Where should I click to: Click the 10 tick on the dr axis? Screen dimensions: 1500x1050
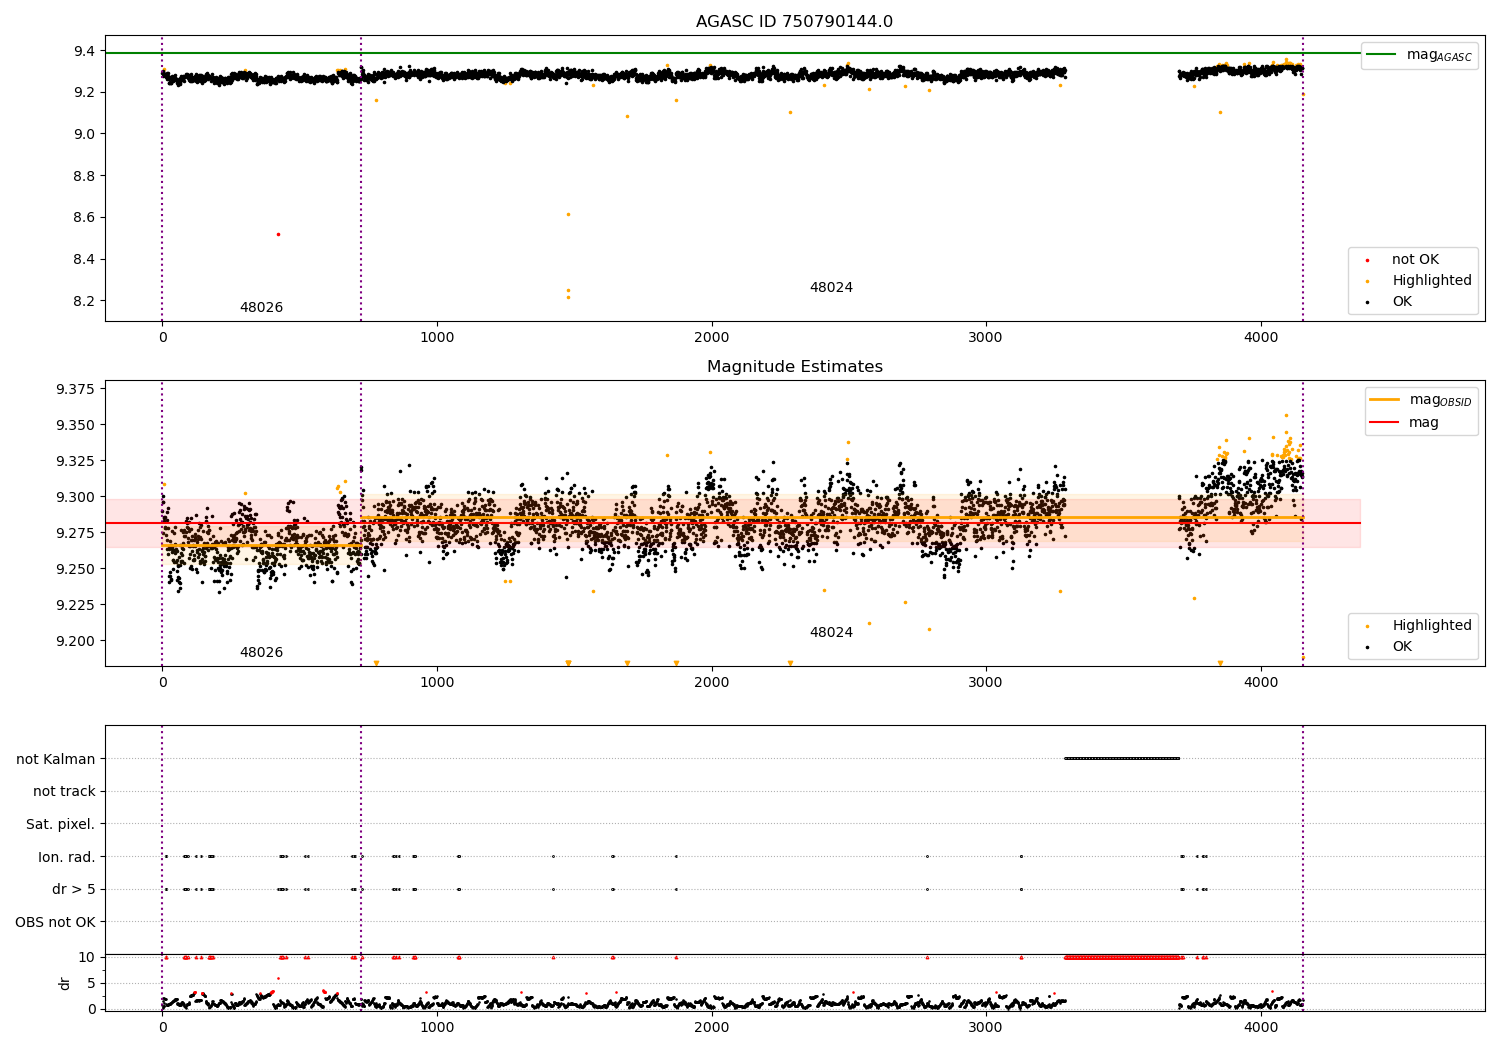pos(87,957)
